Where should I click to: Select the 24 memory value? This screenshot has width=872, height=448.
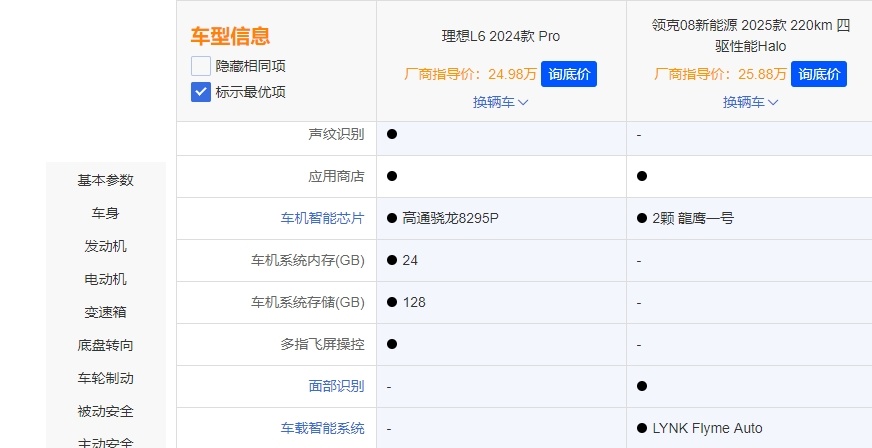pyautogui.click(x=410, y=260)
